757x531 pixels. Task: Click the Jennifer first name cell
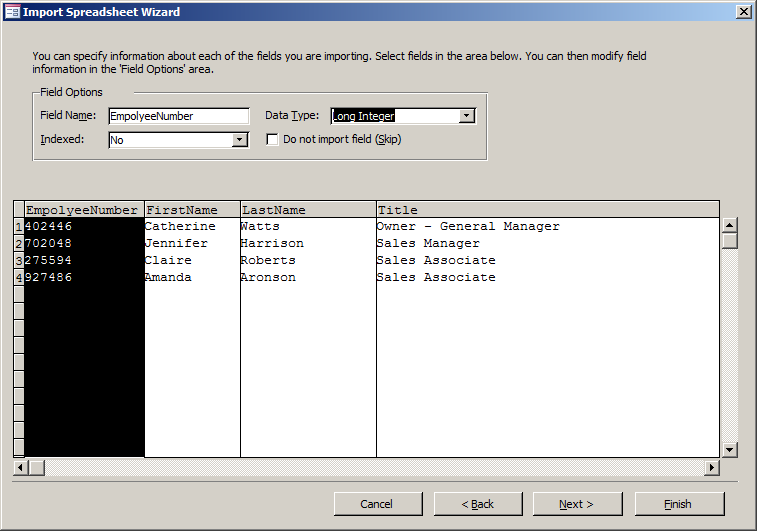192,243
